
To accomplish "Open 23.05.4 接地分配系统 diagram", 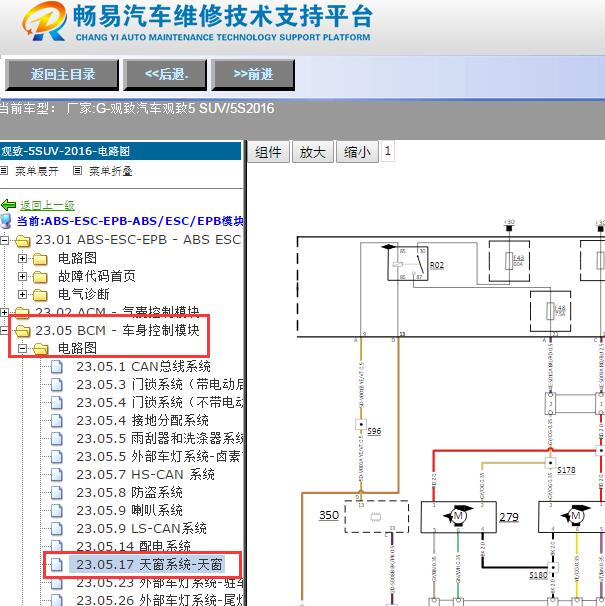I will pos(143,420).
